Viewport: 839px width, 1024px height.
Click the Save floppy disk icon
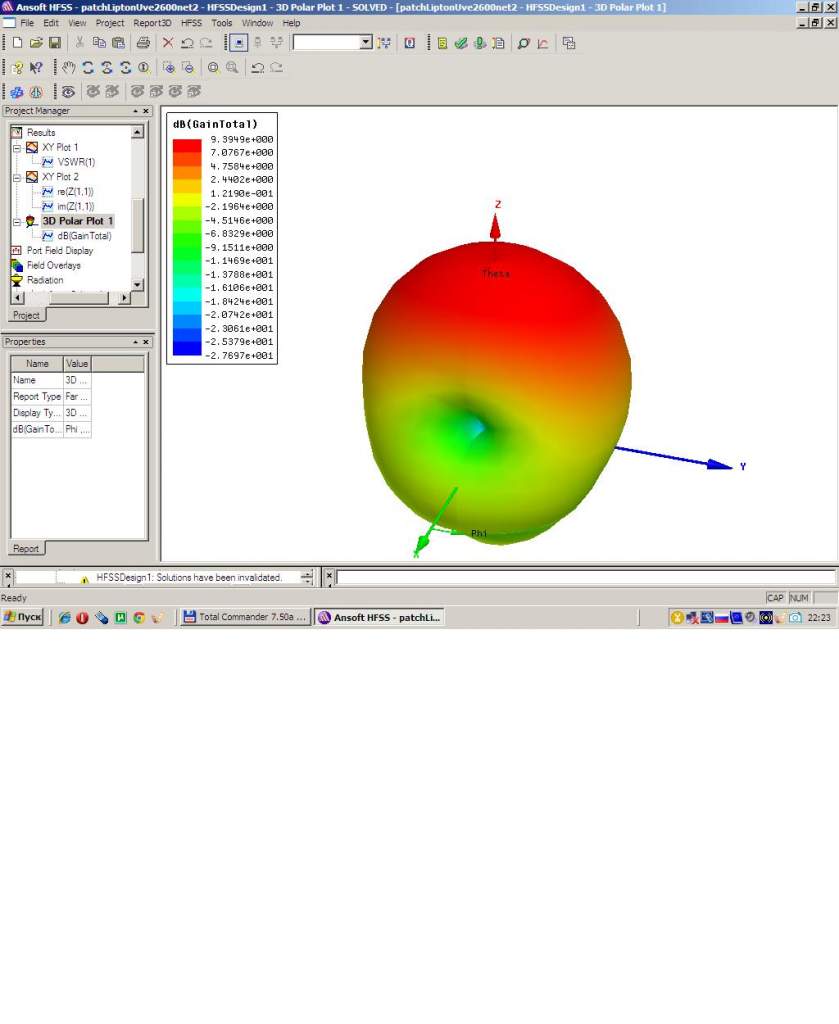click(55, 43)
